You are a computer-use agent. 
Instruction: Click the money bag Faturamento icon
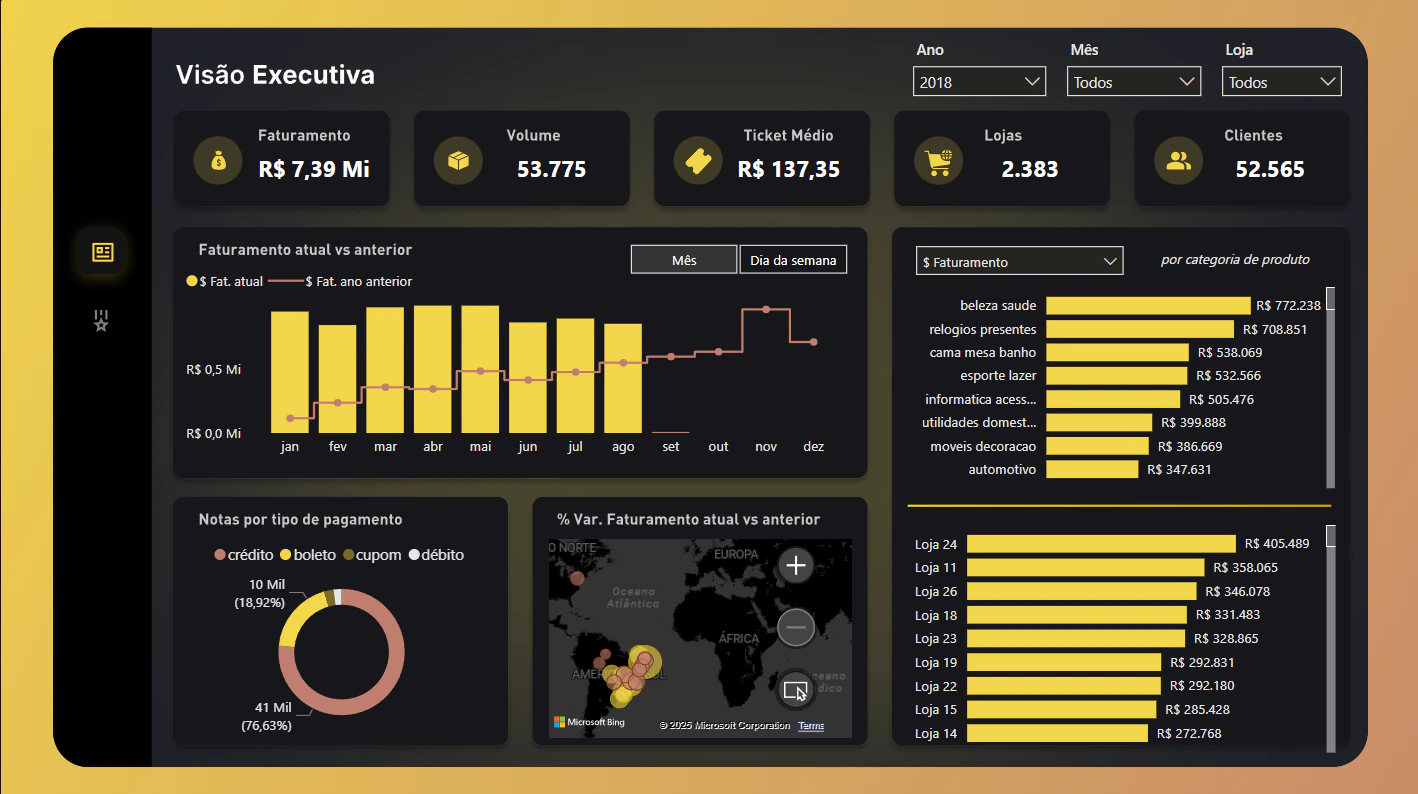coord(218,160)
